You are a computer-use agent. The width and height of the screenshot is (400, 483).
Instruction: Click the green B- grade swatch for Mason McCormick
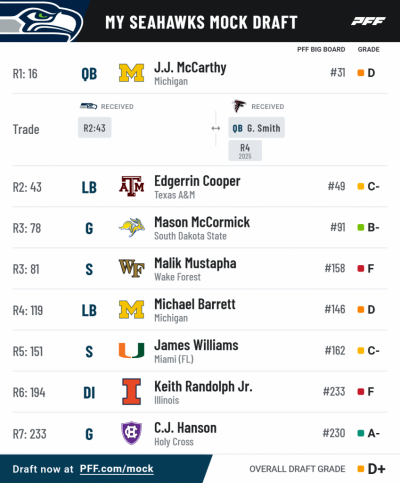pyautogui.click(x=360, y=227)
